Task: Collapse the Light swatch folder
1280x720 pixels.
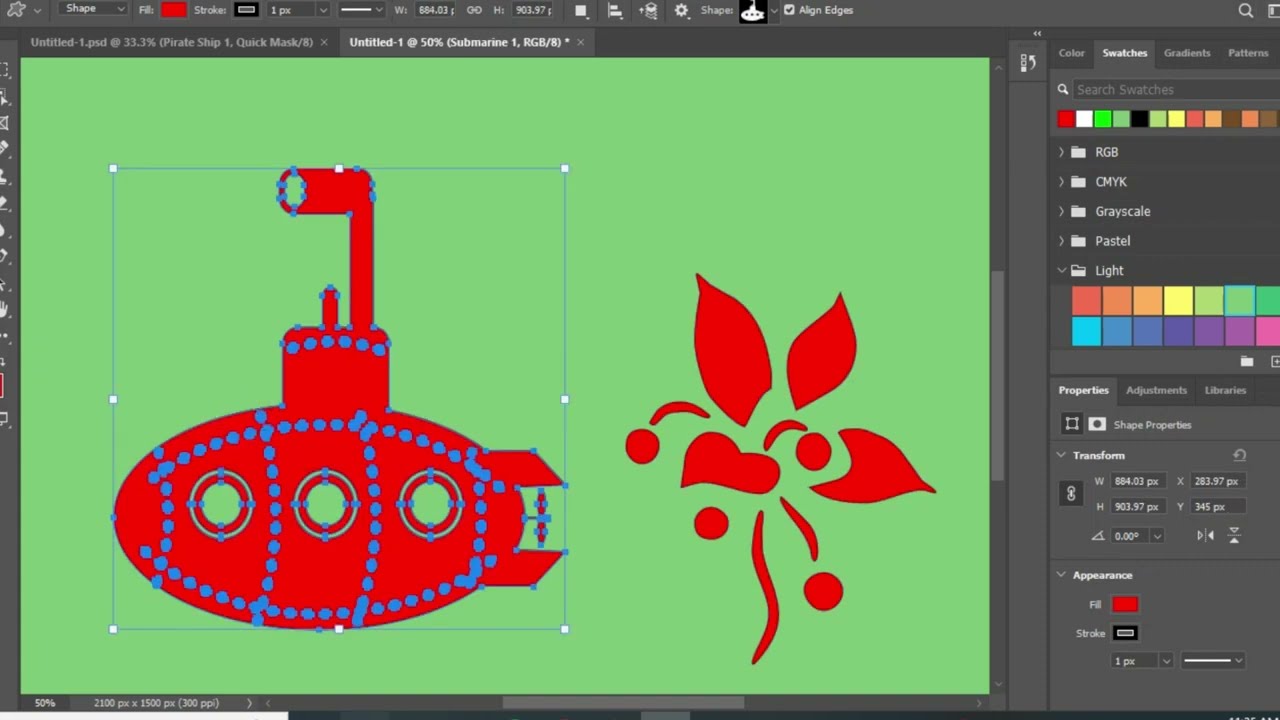Action: click(x=1062, y=270)
